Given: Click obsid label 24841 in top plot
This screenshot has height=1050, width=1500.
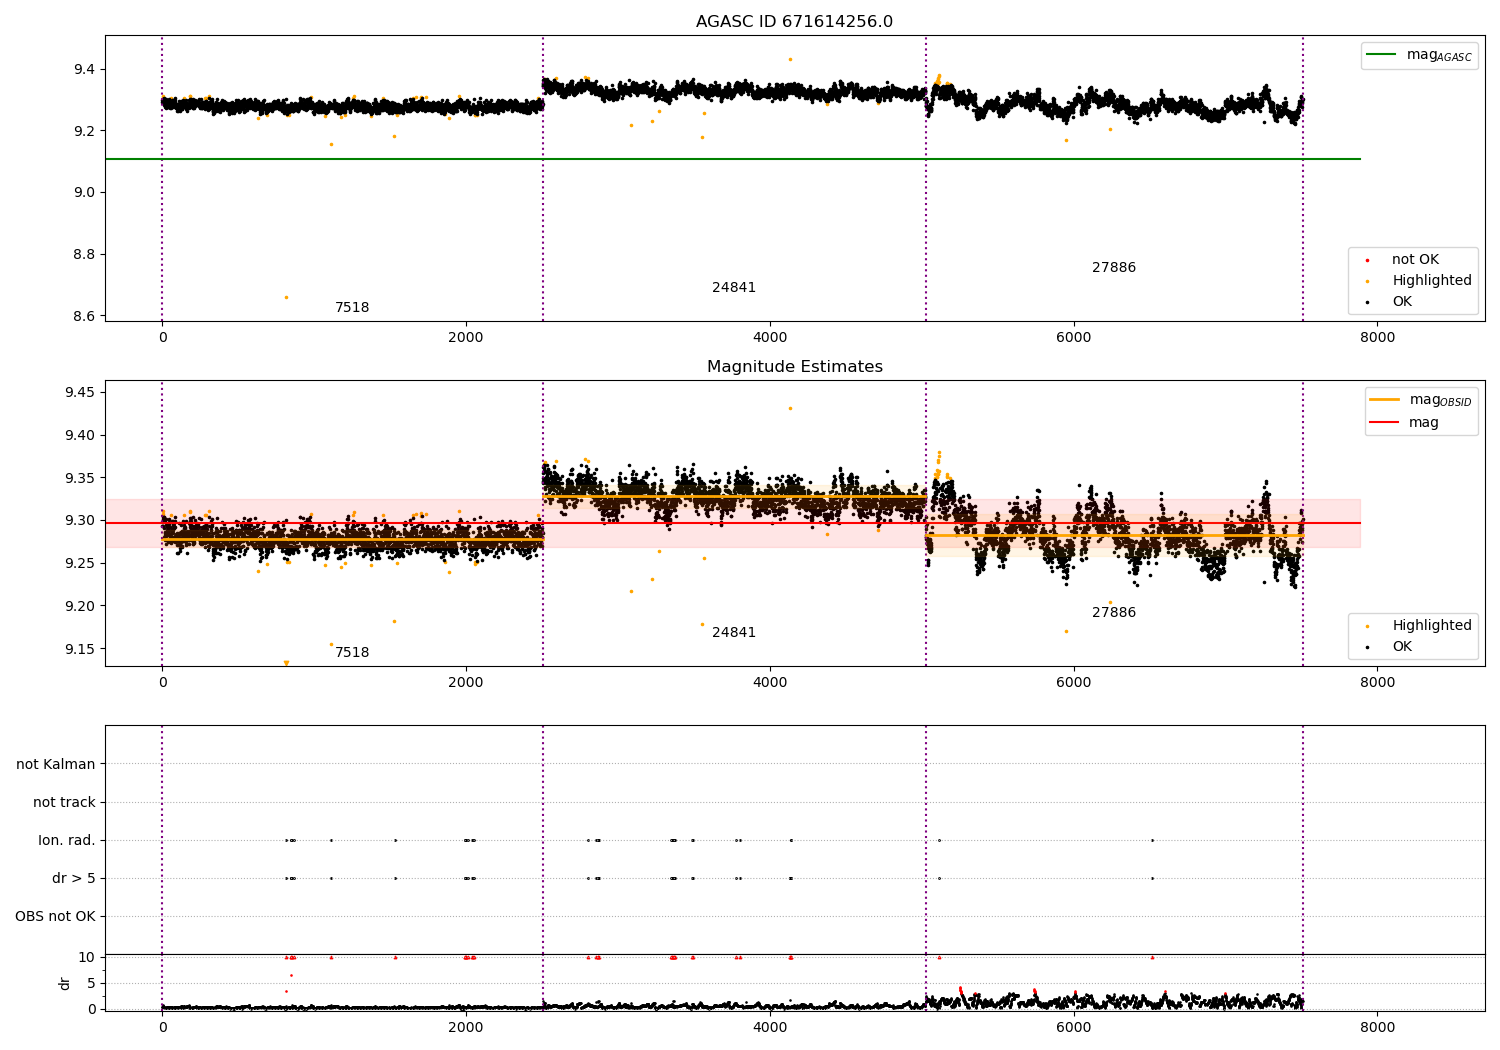Looking at the screenshot, I should (x=734, y=288).
